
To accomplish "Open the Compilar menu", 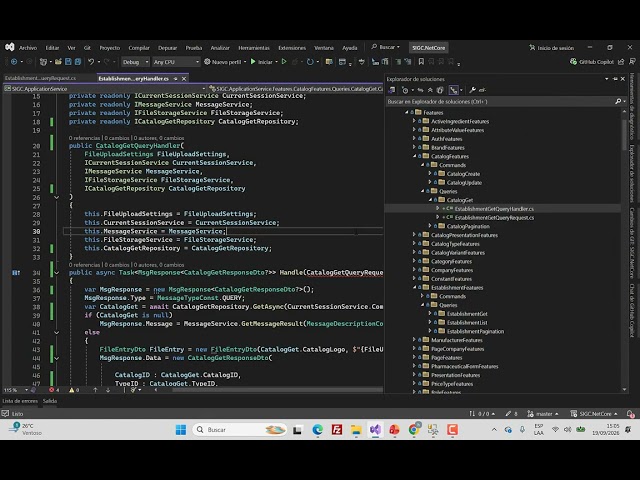I will [x=139, y=48].
